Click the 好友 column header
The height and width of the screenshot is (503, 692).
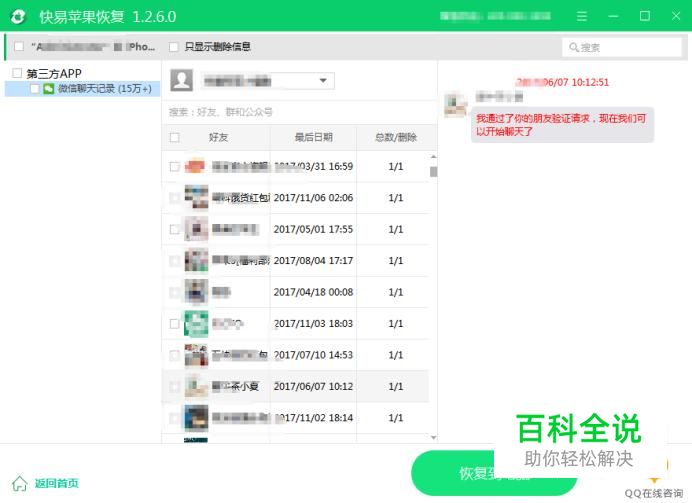[218, 137]
